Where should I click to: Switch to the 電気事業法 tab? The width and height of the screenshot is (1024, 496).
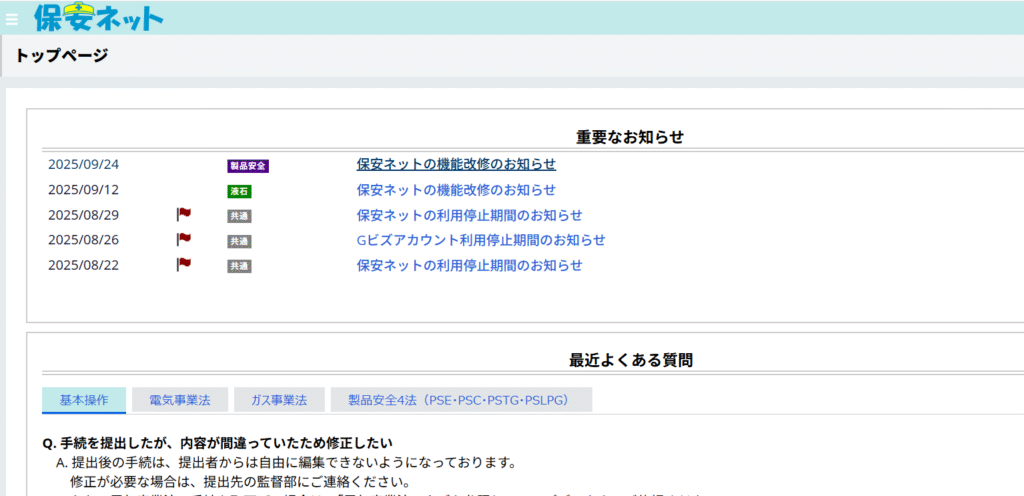tap(180, 400)
